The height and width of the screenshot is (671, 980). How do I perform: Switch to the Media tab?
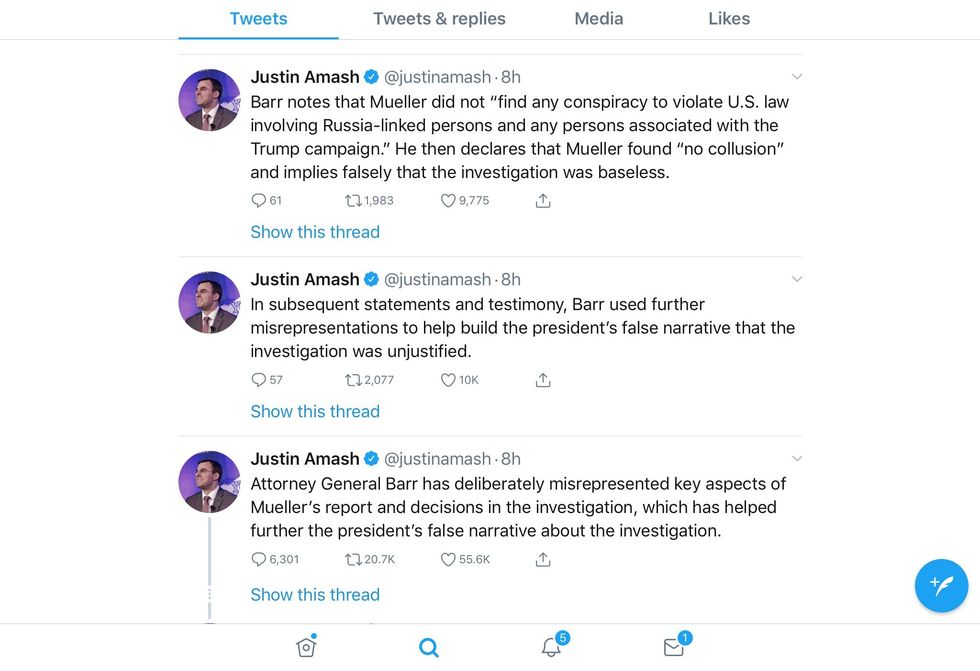point(599,19)
